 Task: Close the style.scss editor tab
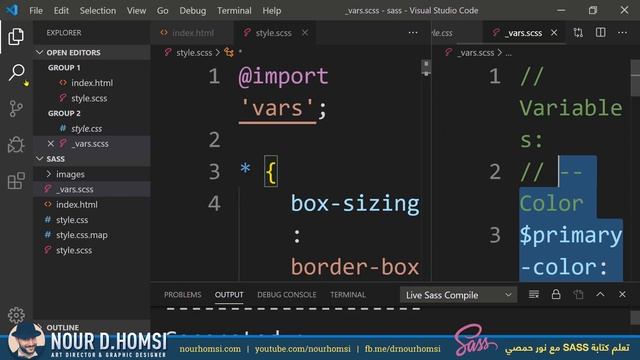[305, 33]
